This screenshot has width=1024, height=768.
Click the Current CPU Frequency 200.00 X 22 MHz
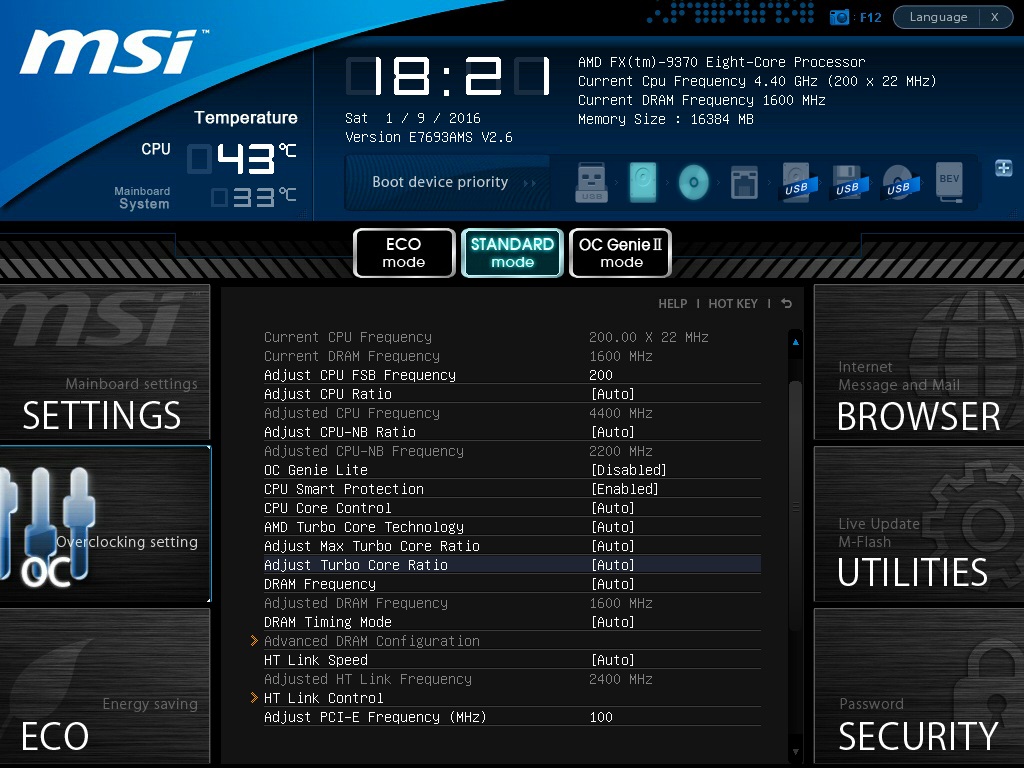pyautogui.click(x=648, y=337)
